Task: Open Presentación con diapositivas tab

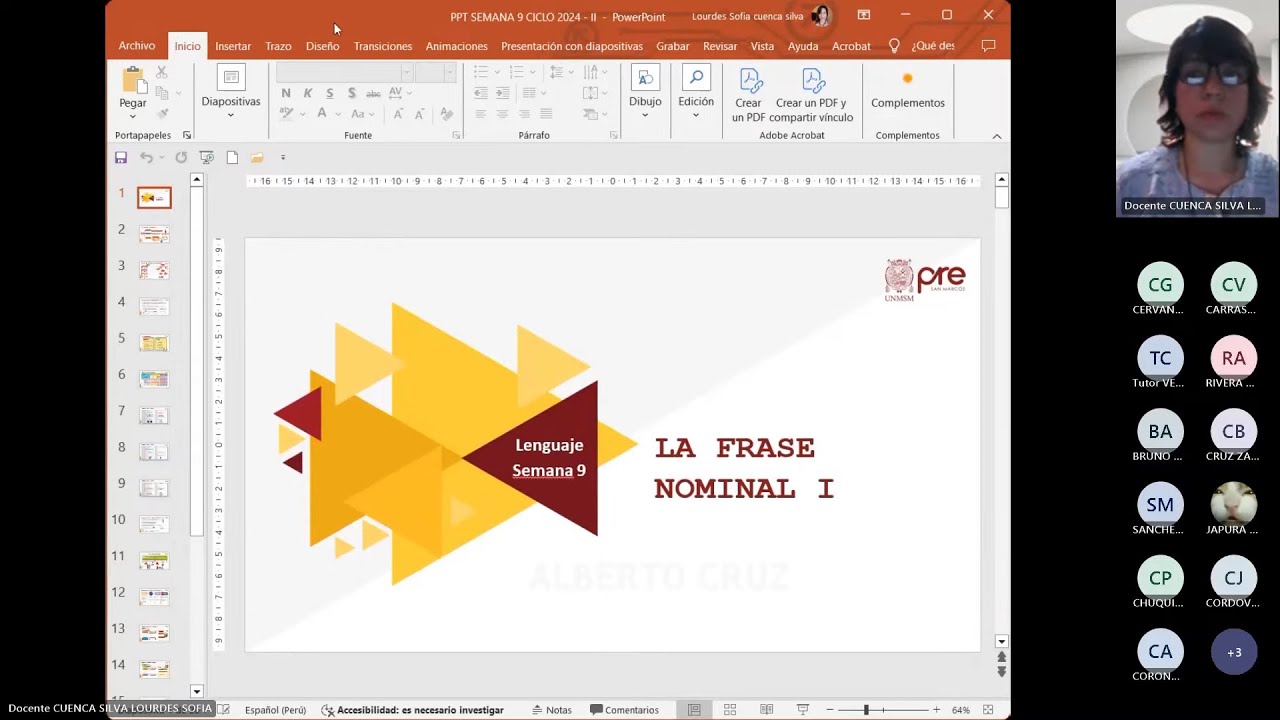Action: pos(572,46)
